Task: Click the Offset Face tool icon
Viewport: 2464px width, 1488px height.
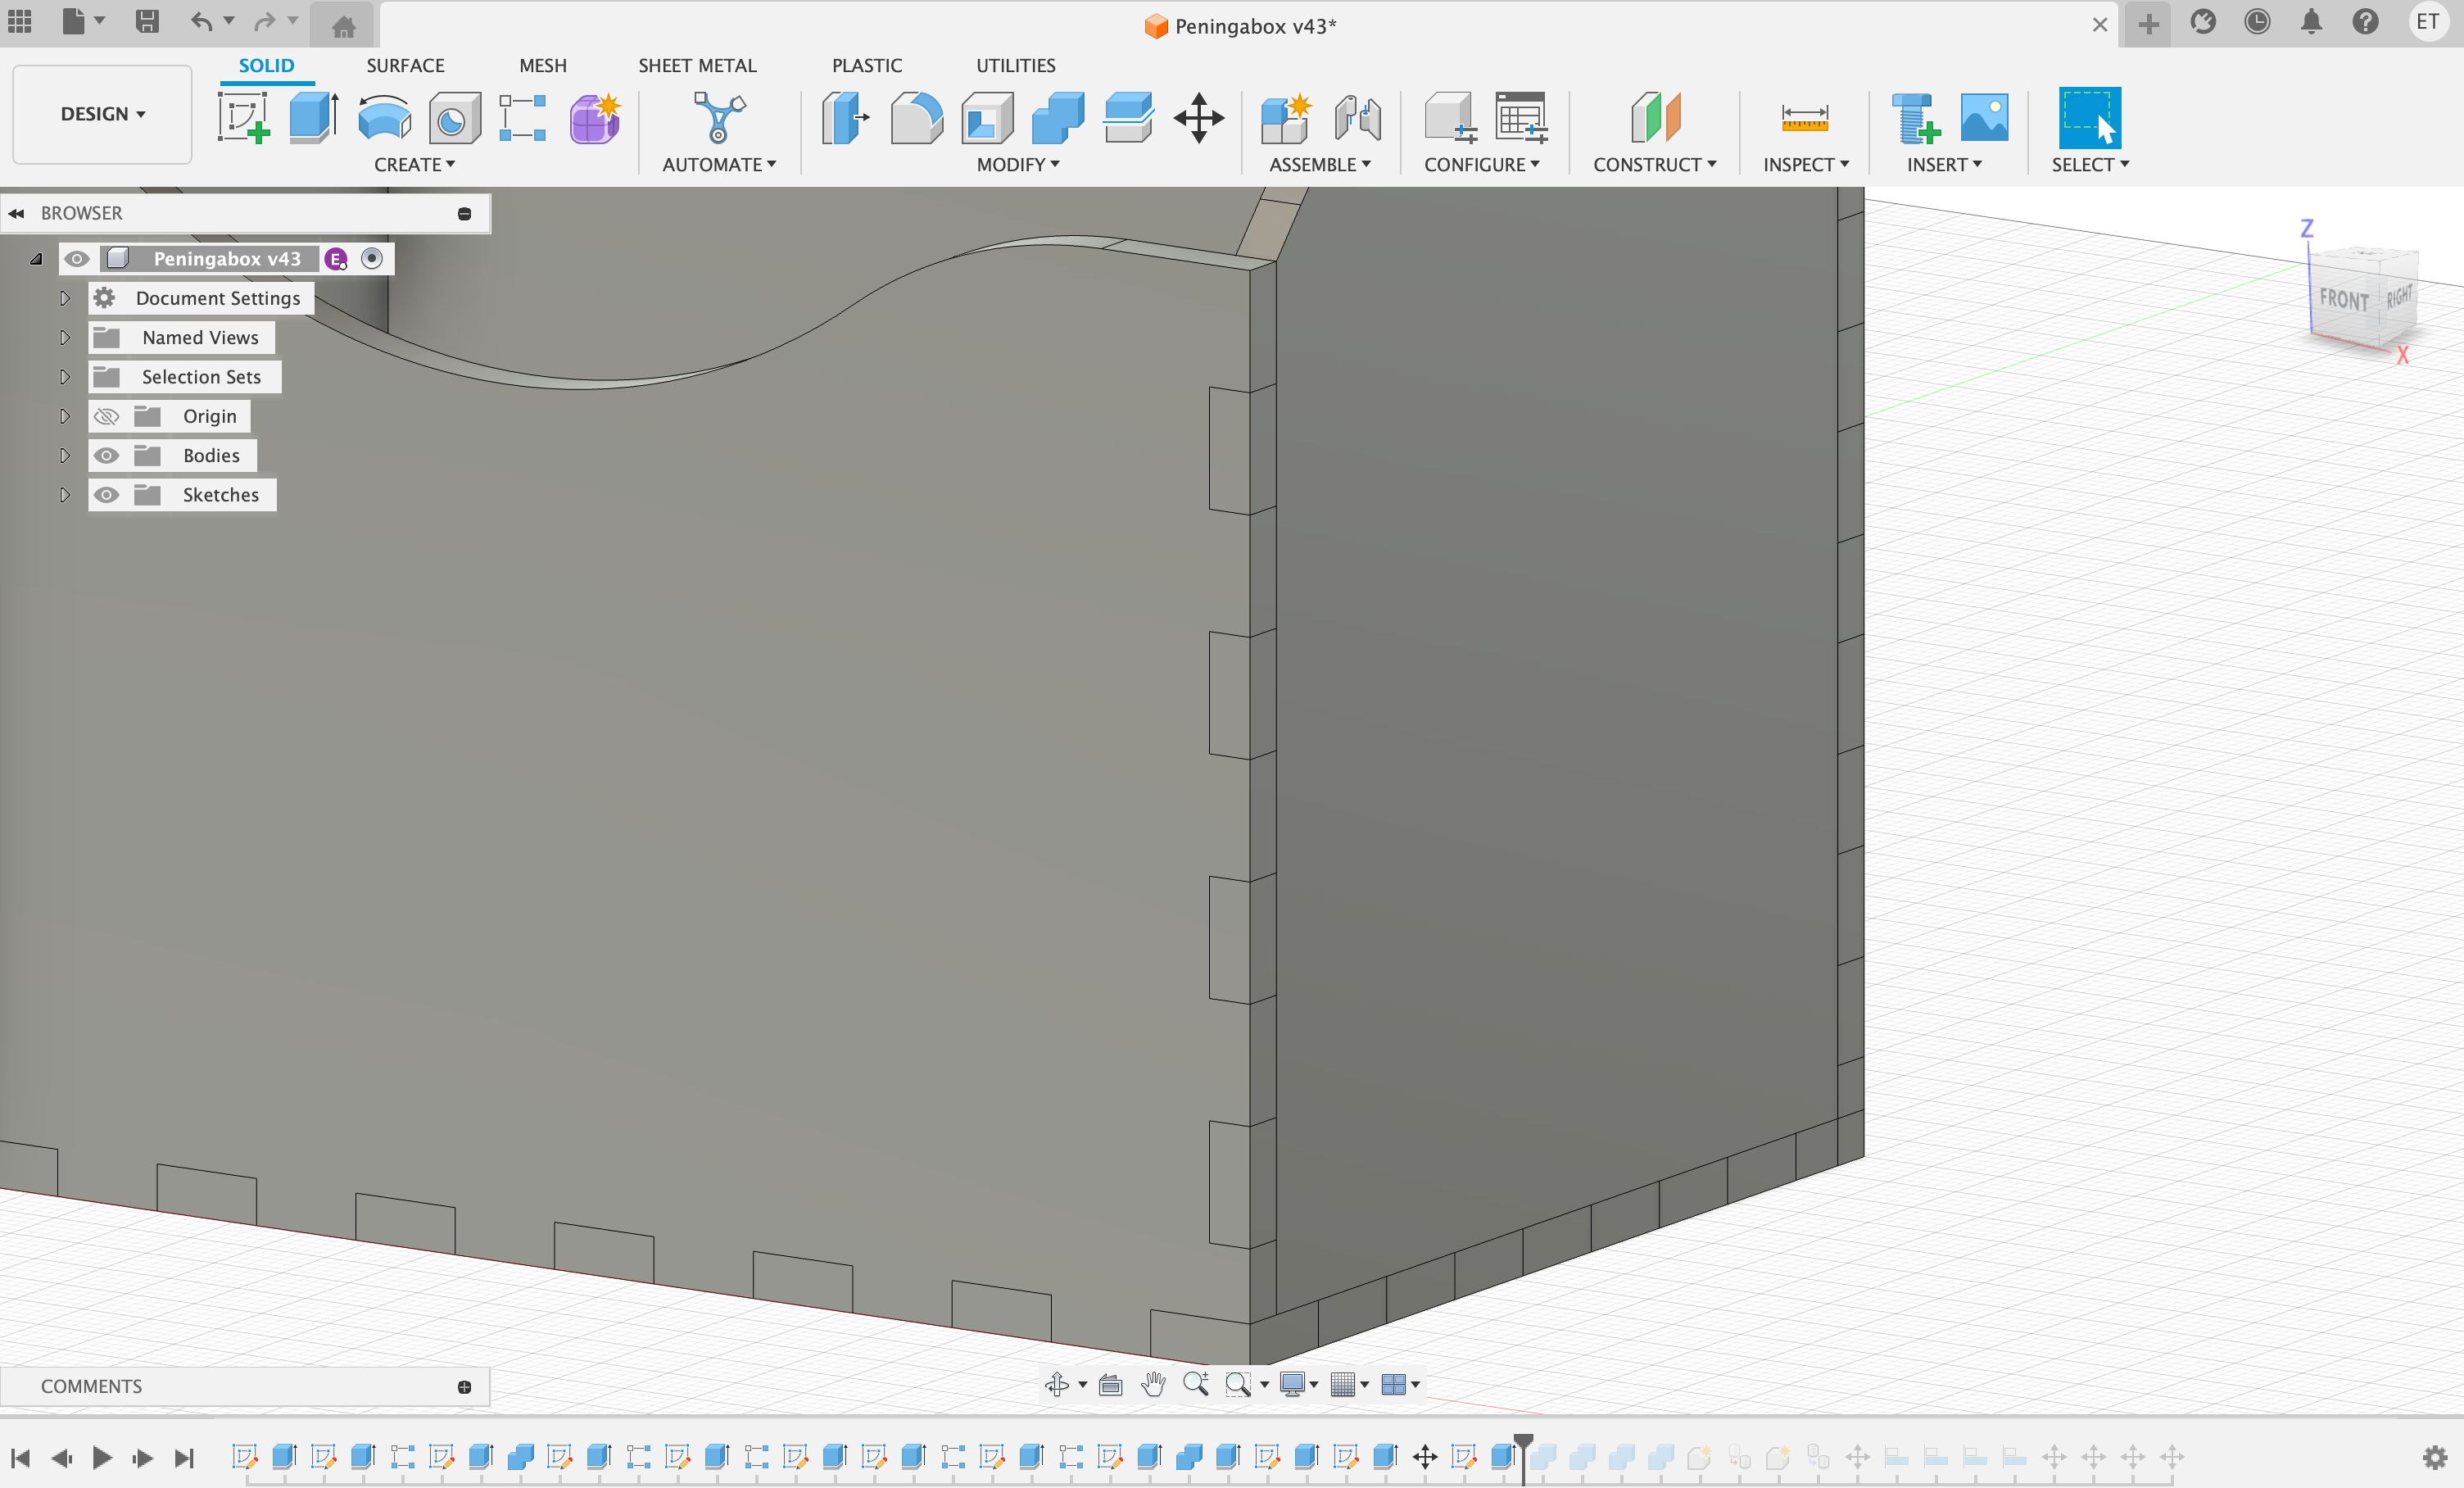Action: pos(1129,118)
